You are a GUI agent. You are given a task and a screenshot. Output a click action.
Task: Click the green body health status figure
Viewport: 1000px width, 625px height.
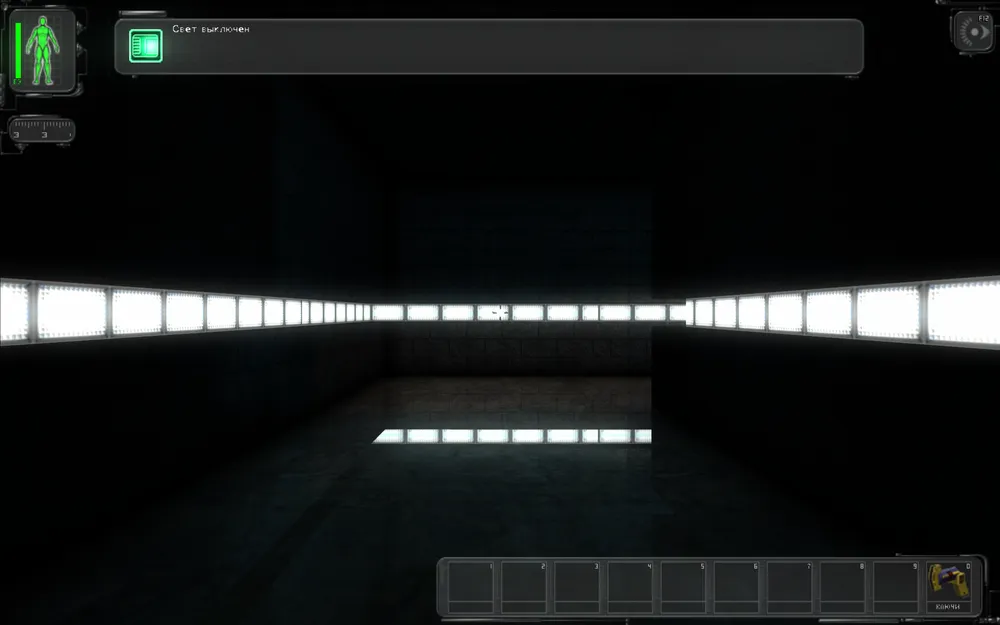click(x=43, y=50)
